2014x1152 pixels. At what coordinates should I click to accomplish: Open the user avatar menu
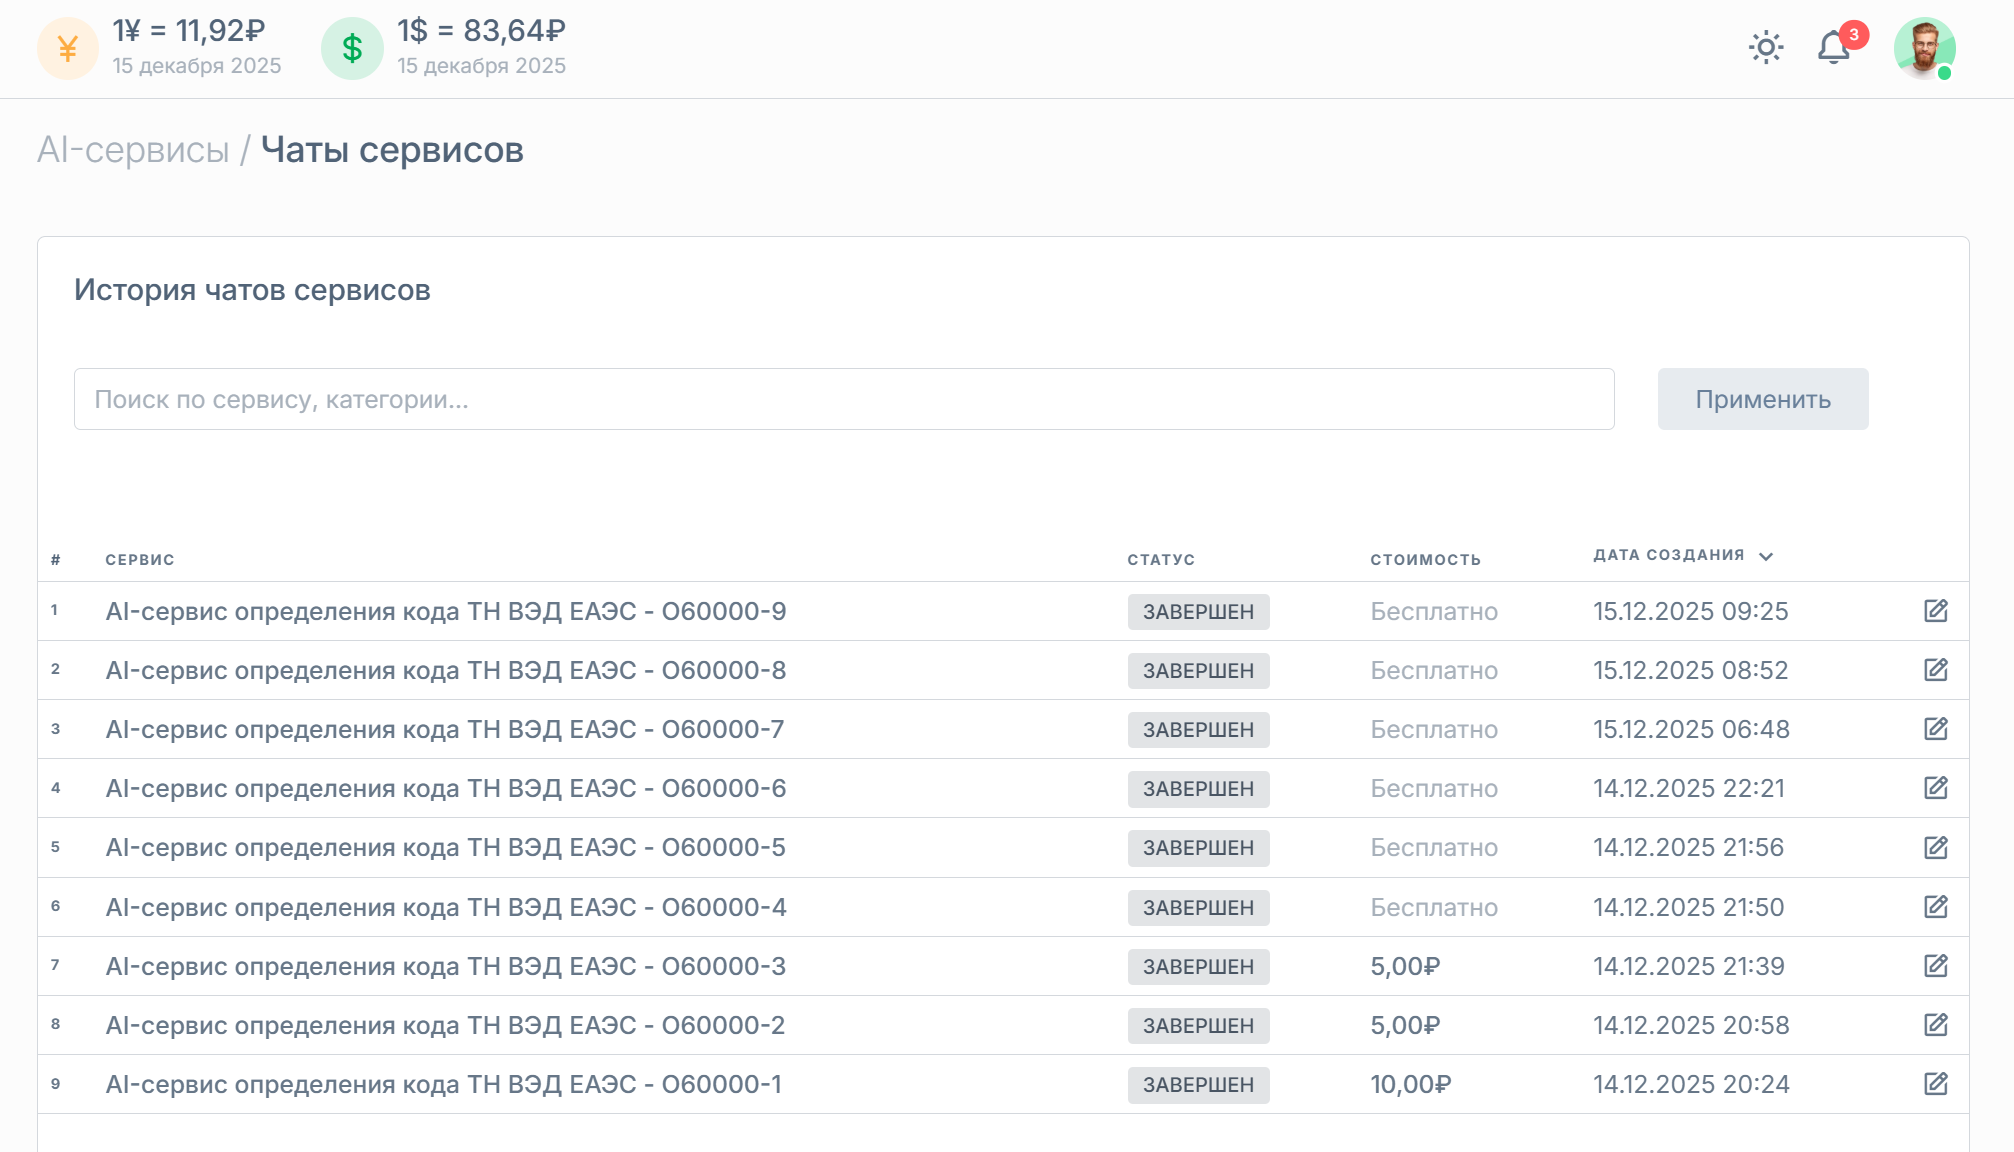1923,48
